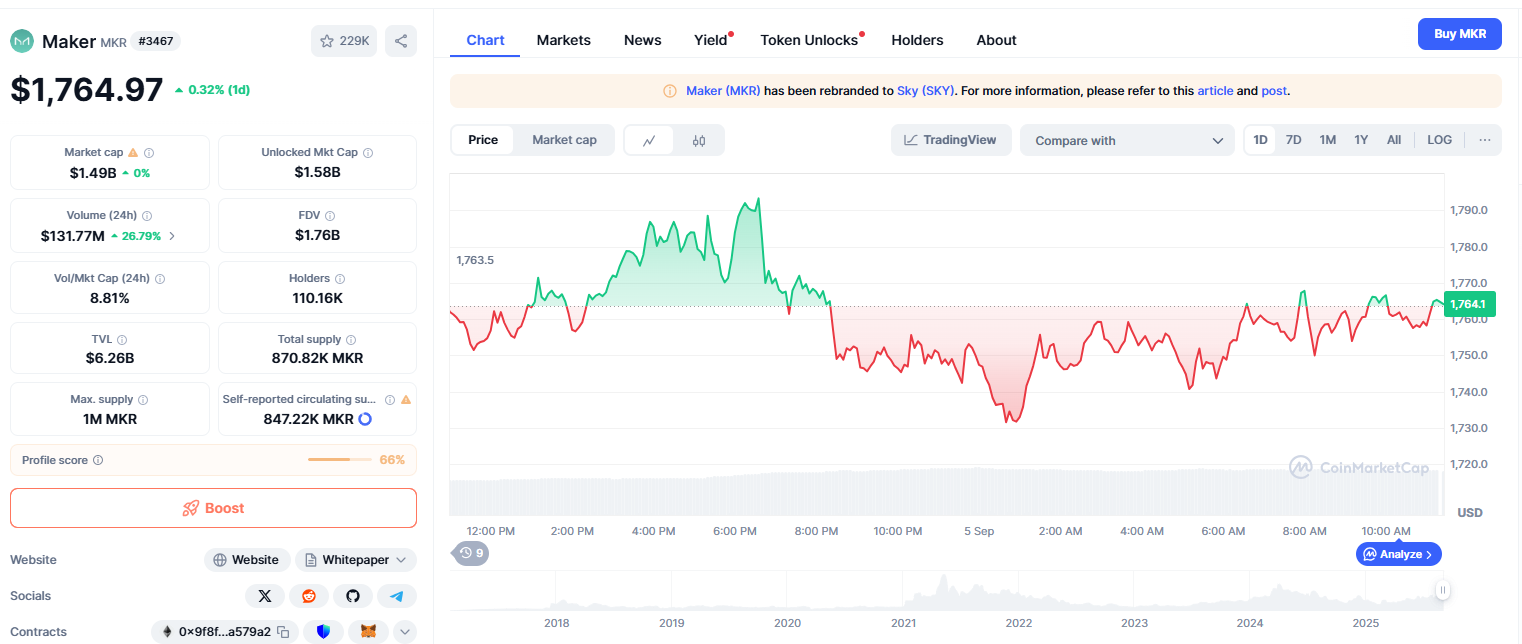Viewport: 1522px width, 644px height.
Task: Show Volume (24h) info tooltip icon
Action: point(147,215)
